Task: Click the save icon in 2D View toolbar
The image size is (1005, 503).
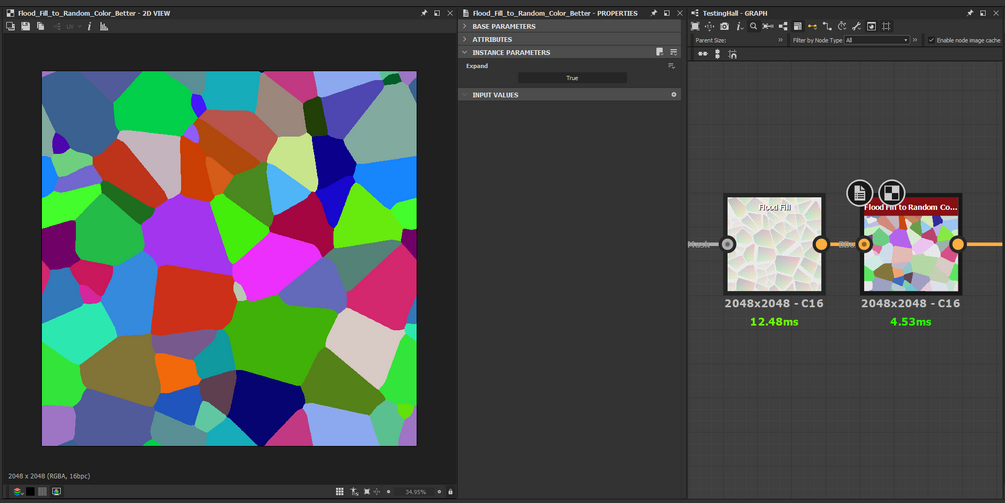Action: click(25, 26)
